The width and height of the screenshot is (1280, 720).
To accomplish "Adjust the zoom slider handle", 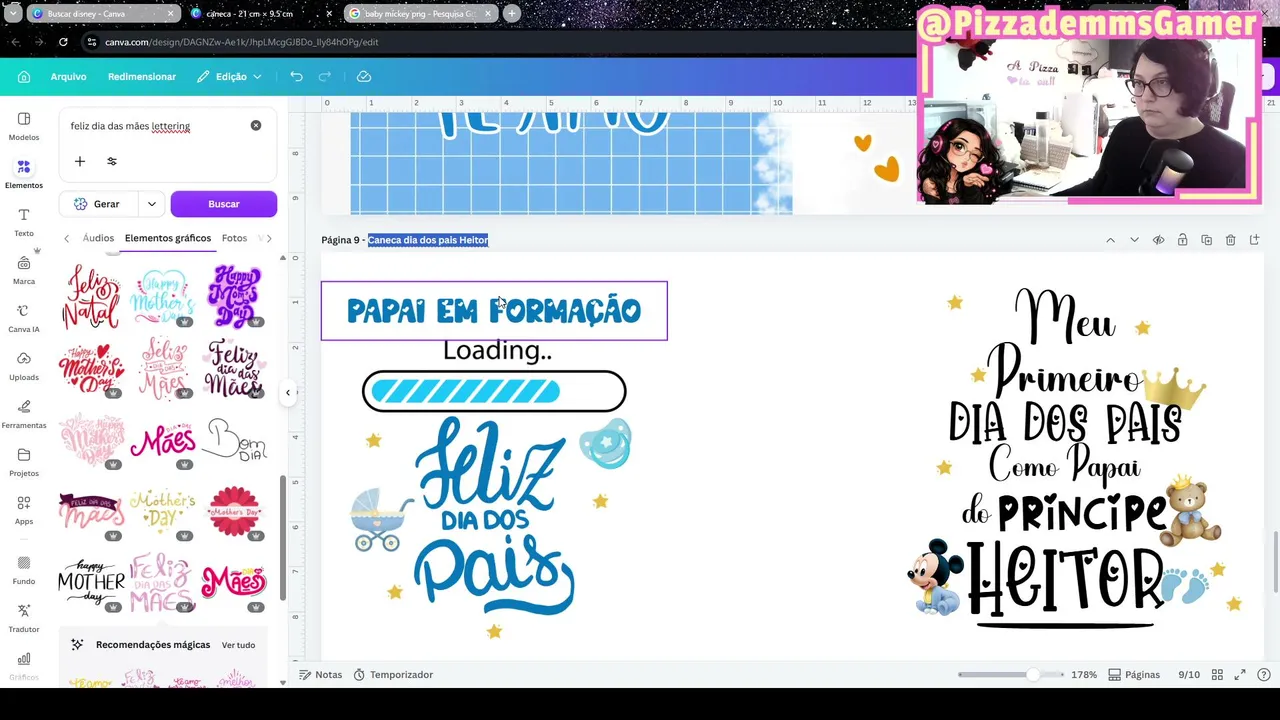I will 1032,675.
